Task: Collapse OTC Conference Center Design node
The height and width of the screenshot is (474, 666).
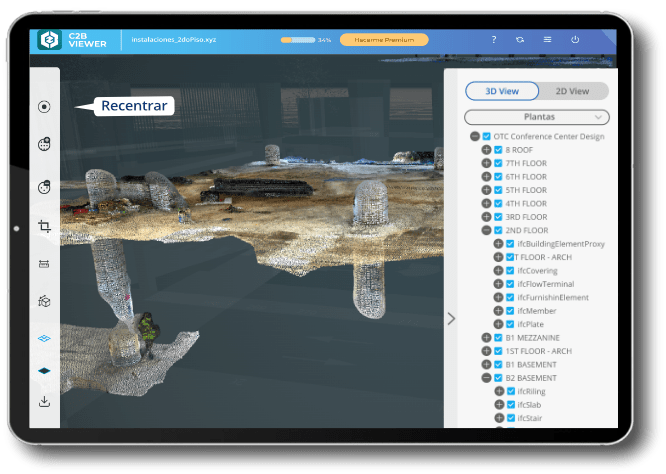Action: point(475,136)
